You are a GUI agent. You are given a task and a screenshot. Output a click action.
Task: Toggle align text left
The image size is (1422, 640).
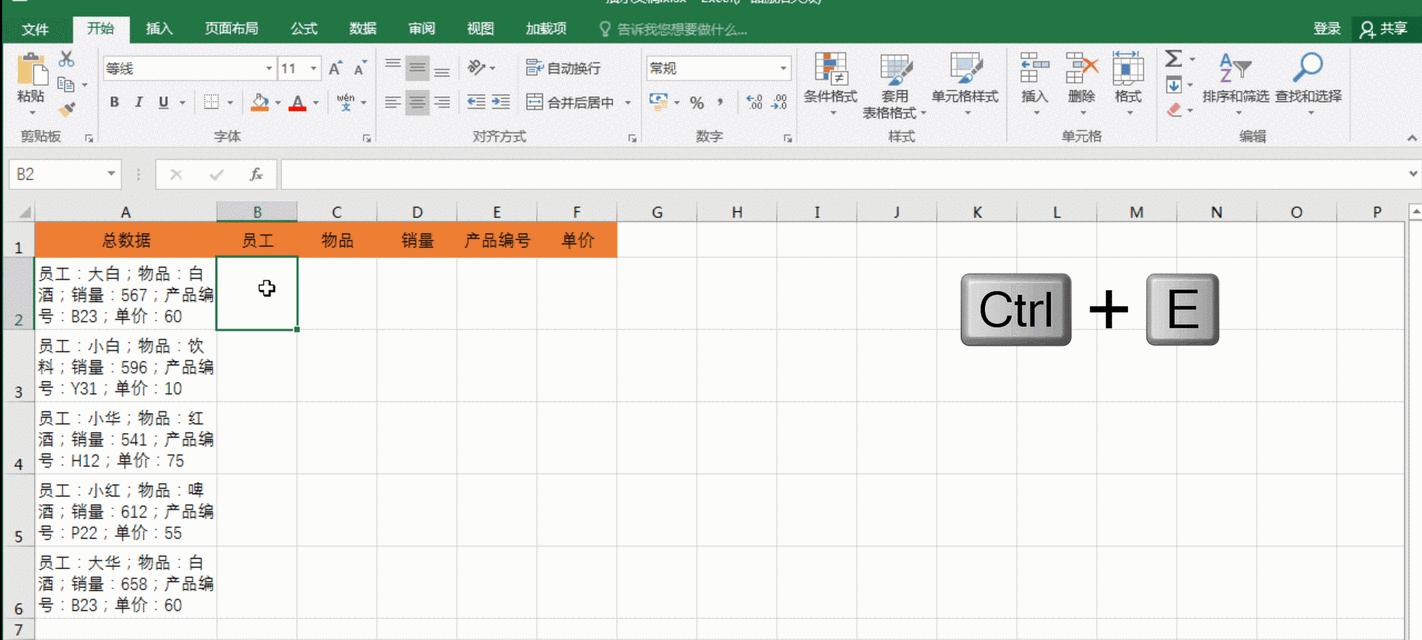(x=393, y=102)
